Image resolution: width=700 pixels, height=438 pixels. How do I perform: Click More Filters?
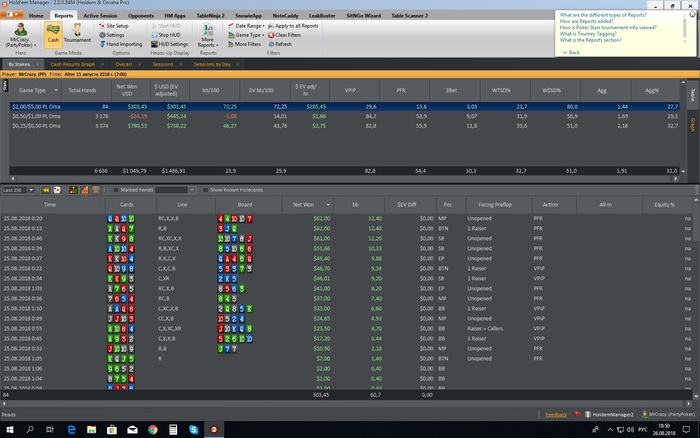[x=244, y=44]
